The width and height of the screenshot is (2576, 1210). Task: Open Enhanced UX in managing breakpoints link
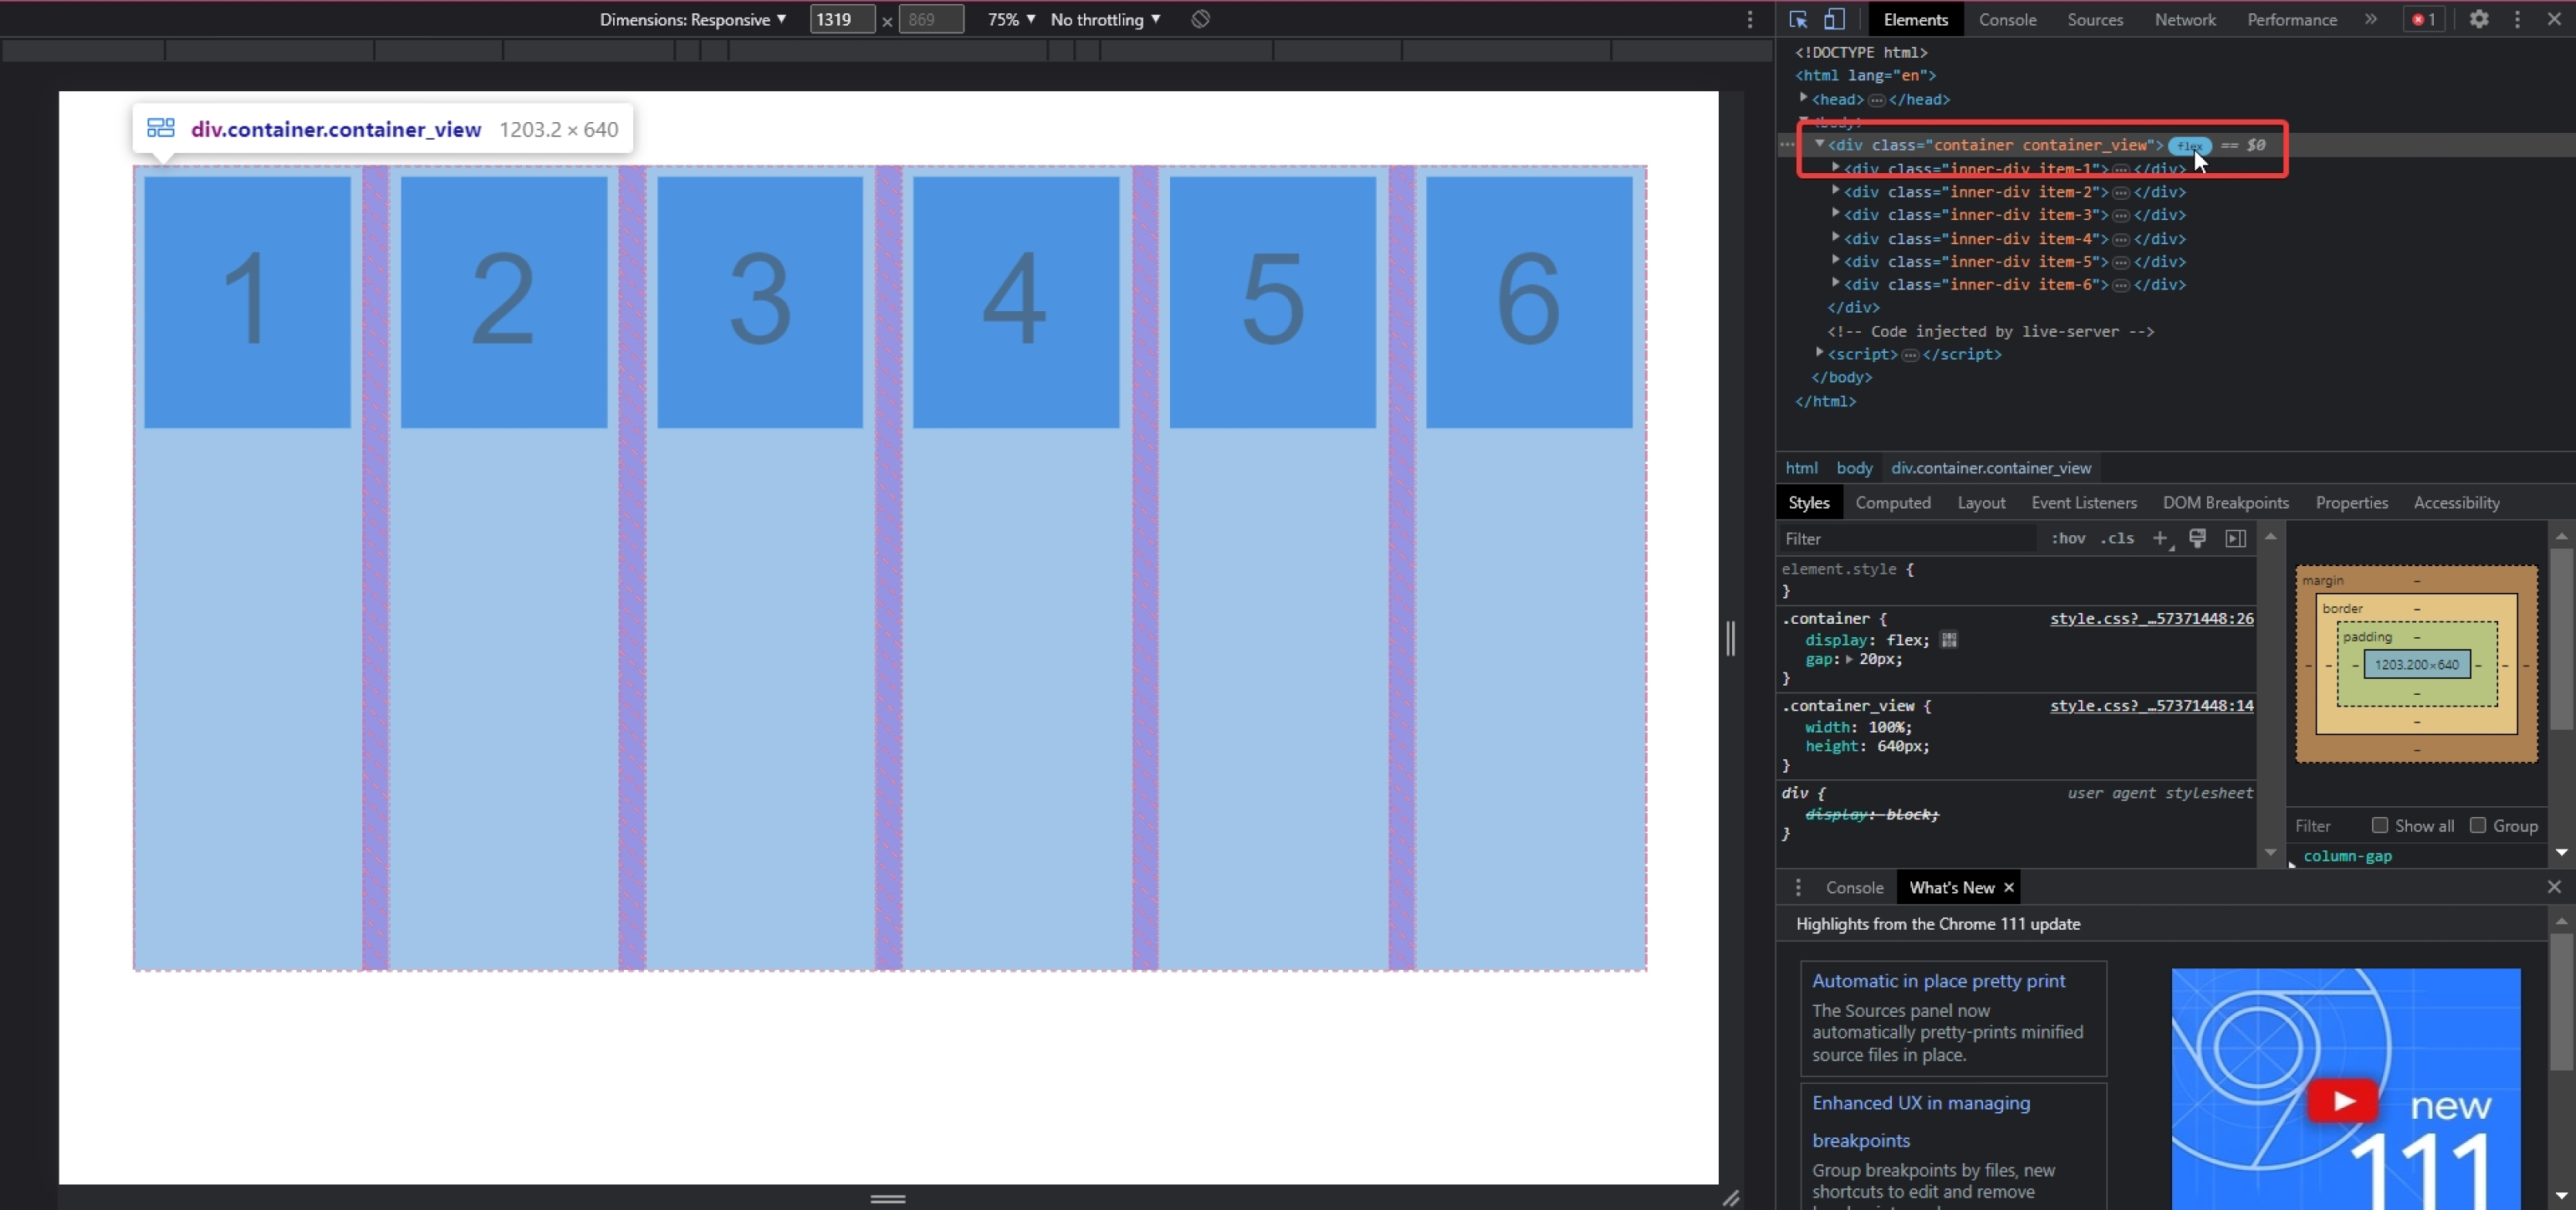1921,1121
